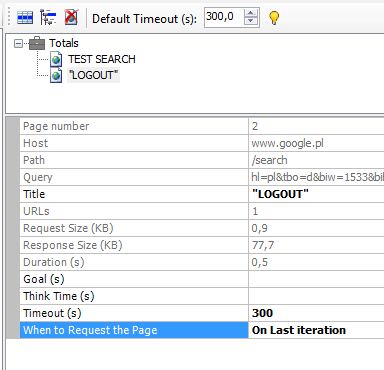Click the Default Timeout (s) label

click(144, 19)
